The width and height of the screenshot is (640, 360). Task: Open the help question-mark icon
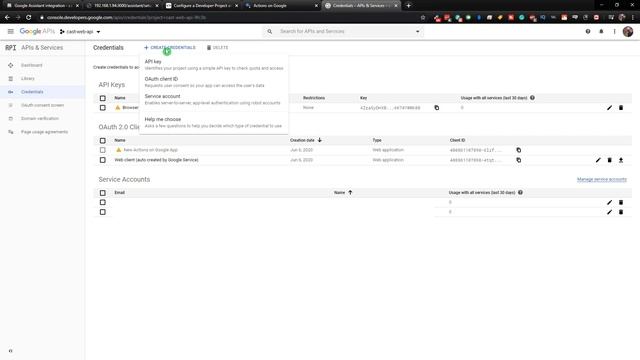588,31
